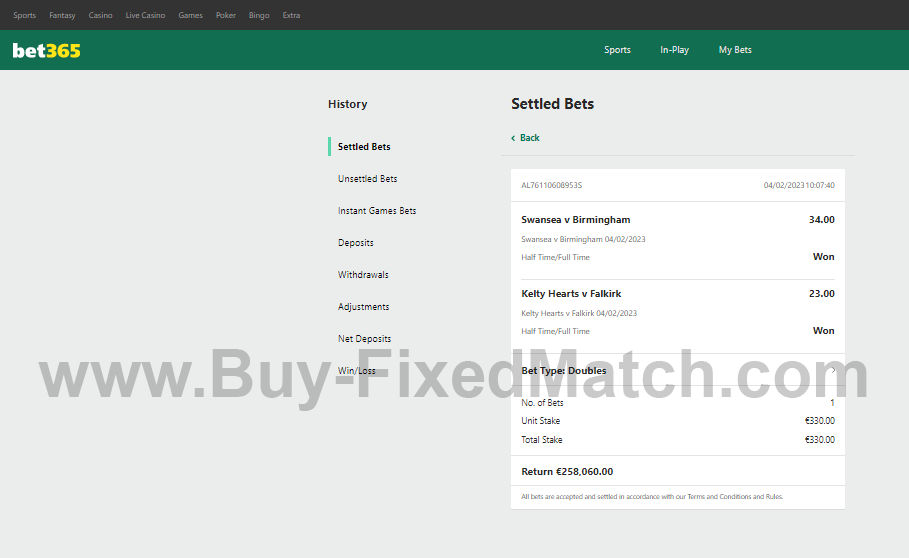Switch to In-Play section
909x558 pixels.
pos(674,50)
